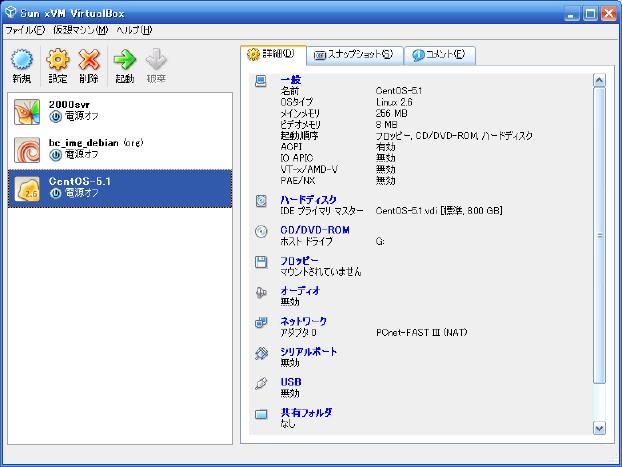Click the 共有フォルダ folder icon
The image size is (622, 467).
coord(261,414)
